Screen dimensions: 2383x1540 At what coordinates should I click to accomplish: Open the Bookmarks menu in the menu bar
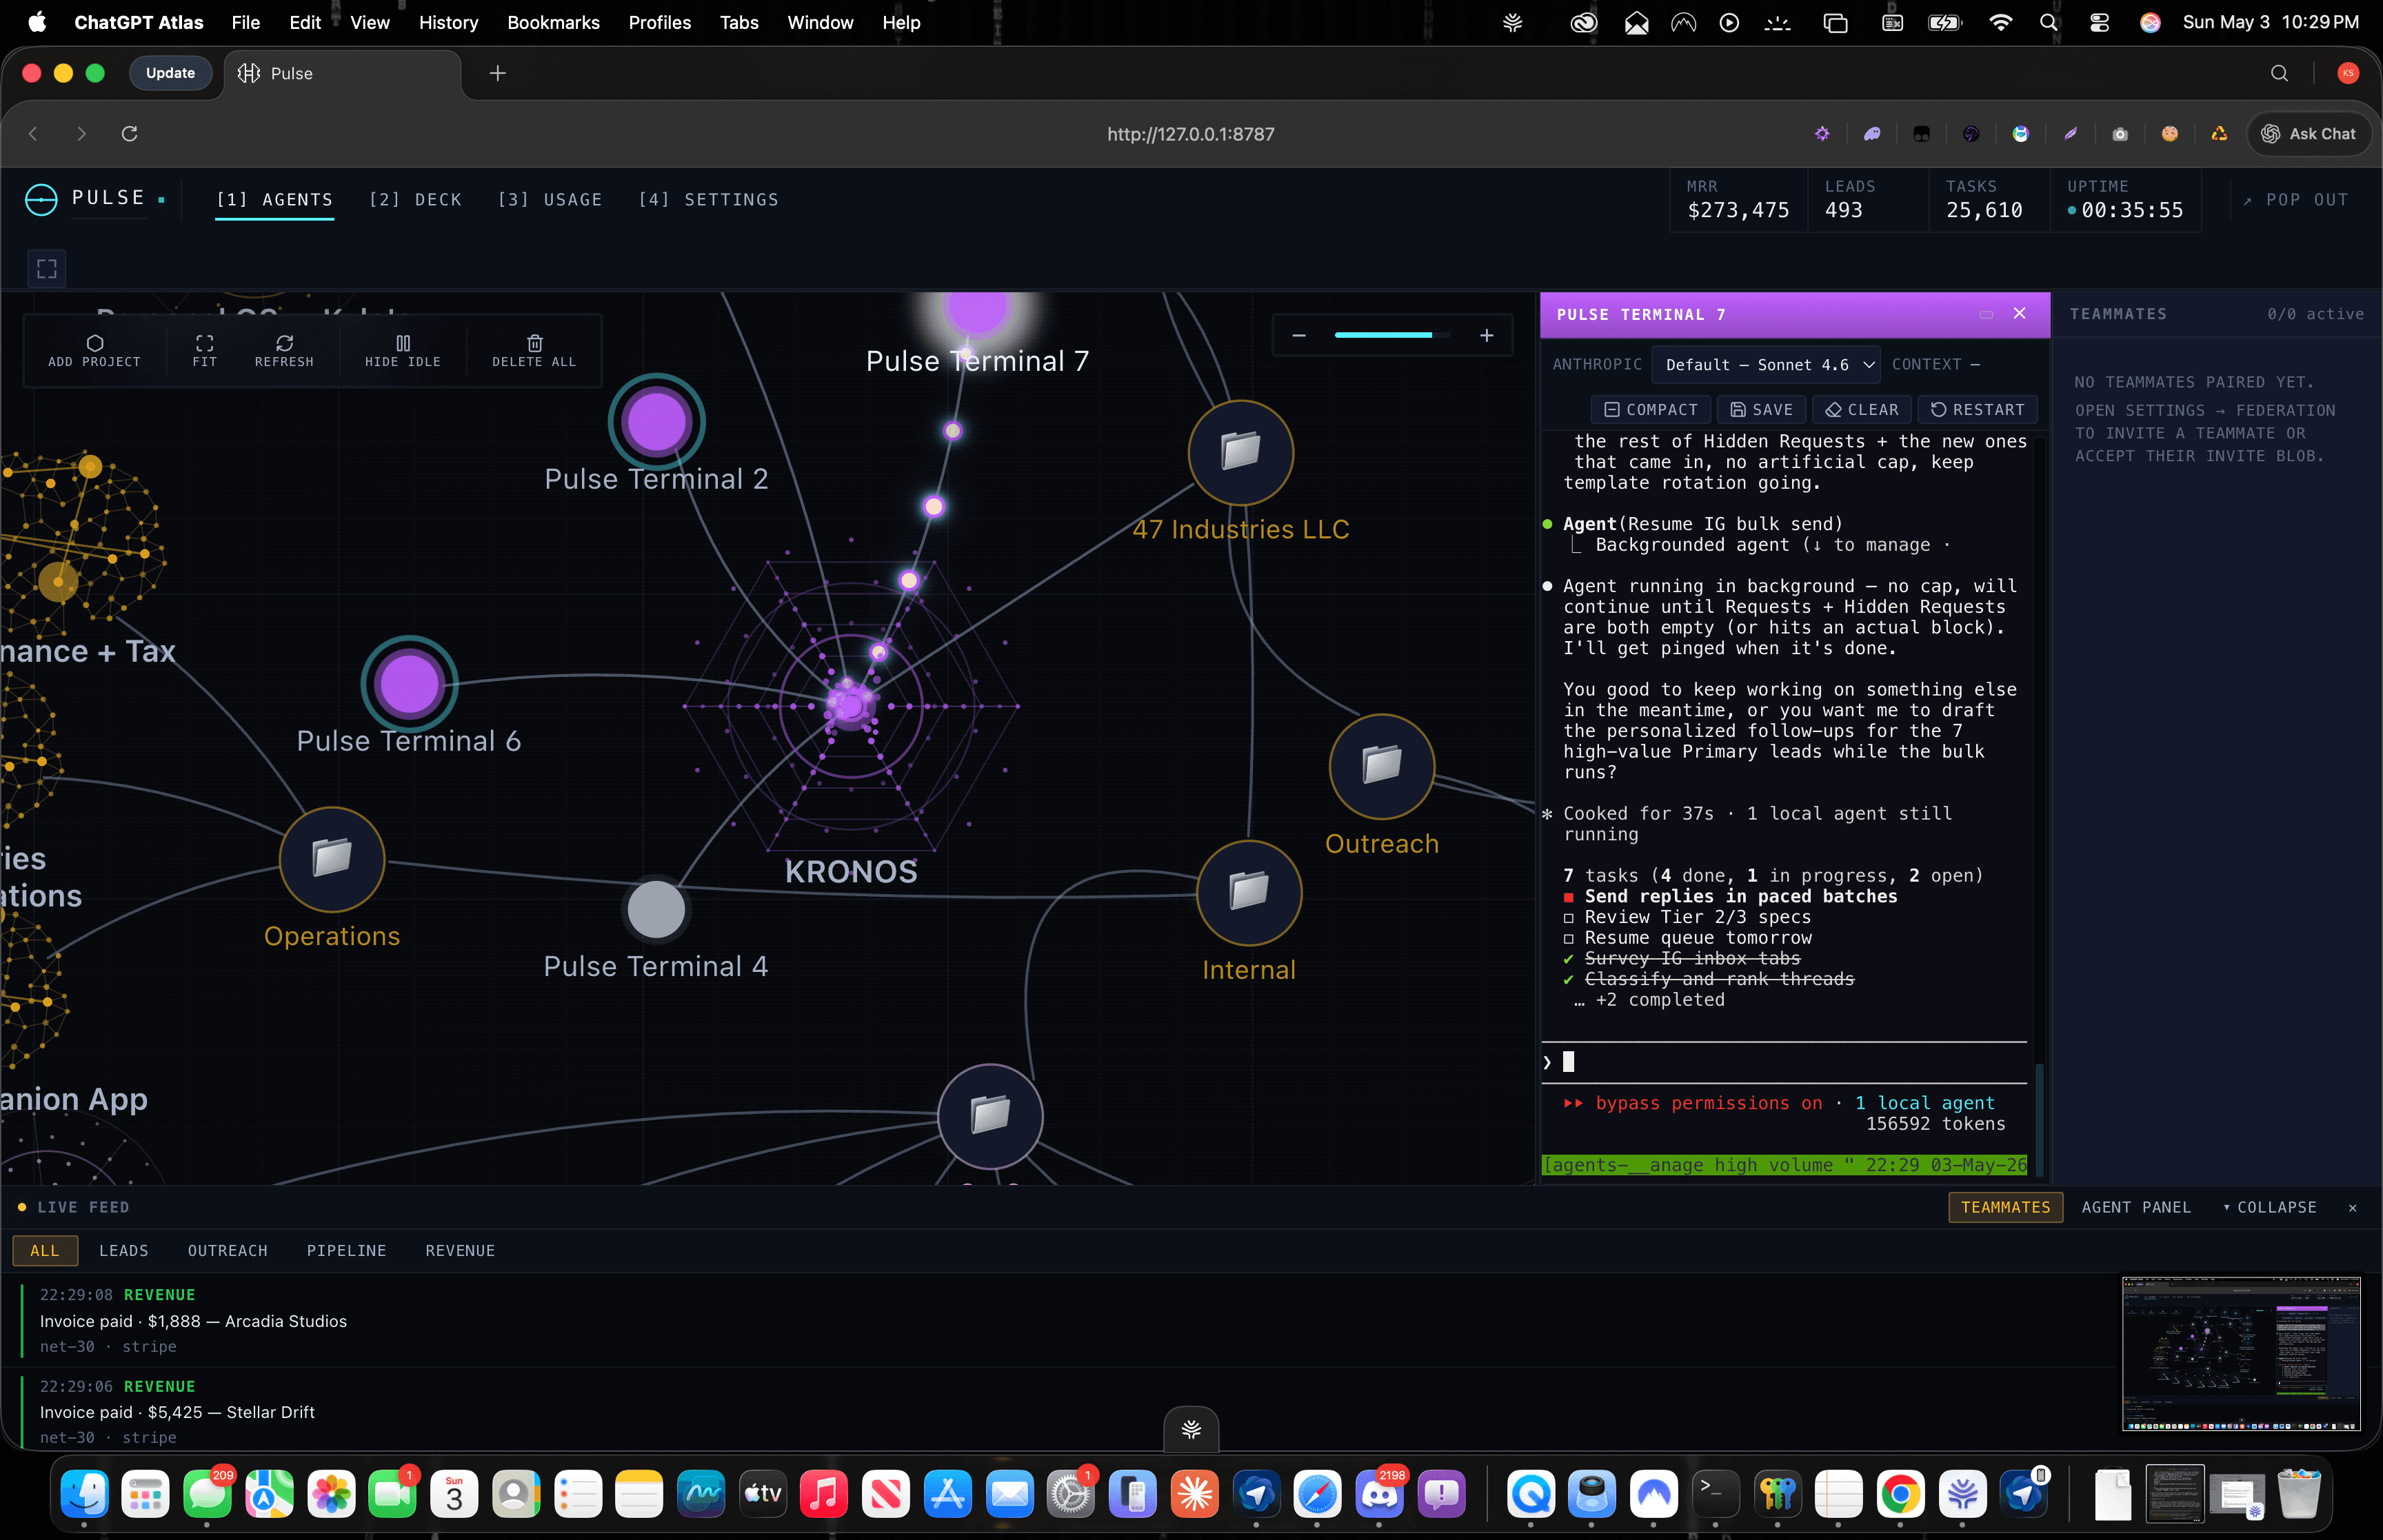point(553,22)
